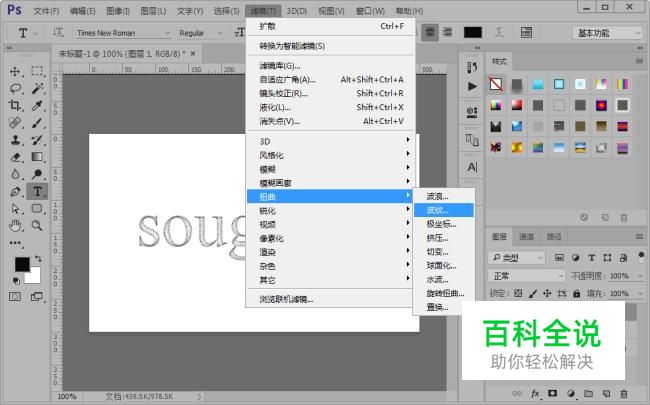
Task: Delete layer with Layers panel trash icon
Action: (624, 393)
